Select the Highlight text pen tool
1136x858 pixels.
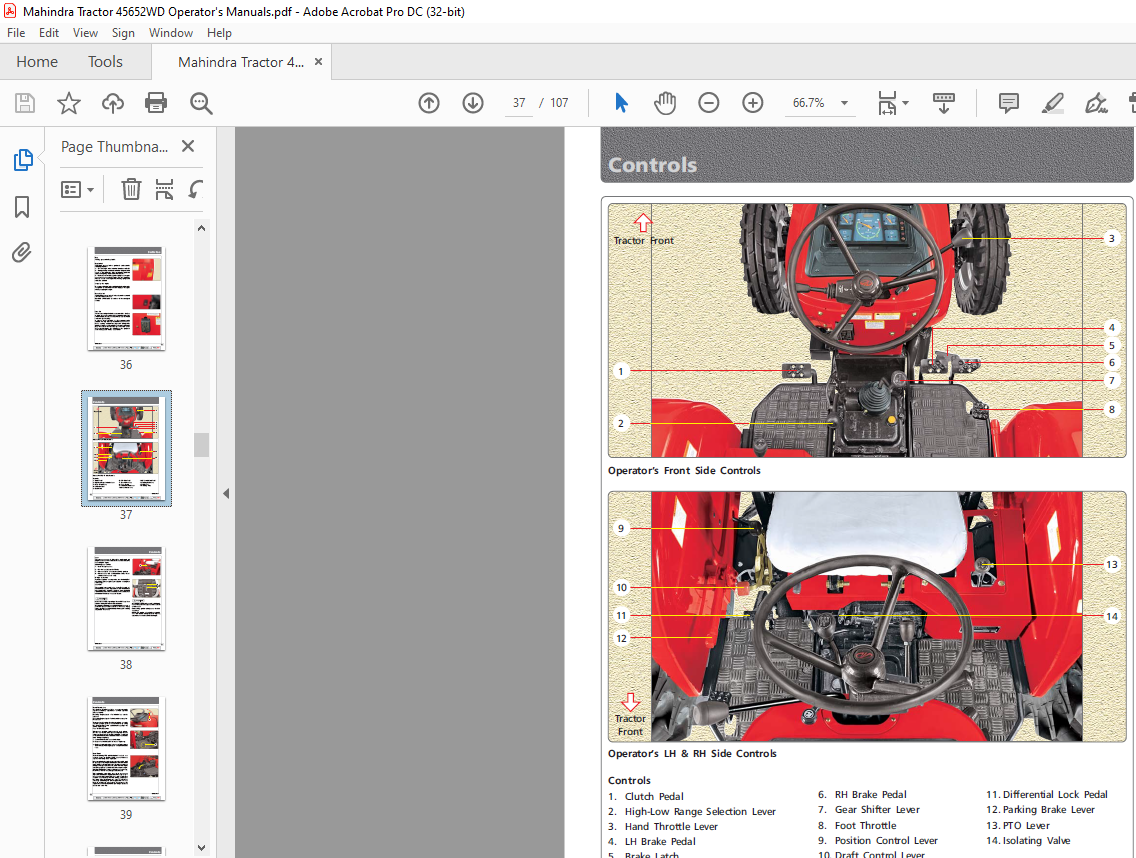click(1052, 103)
